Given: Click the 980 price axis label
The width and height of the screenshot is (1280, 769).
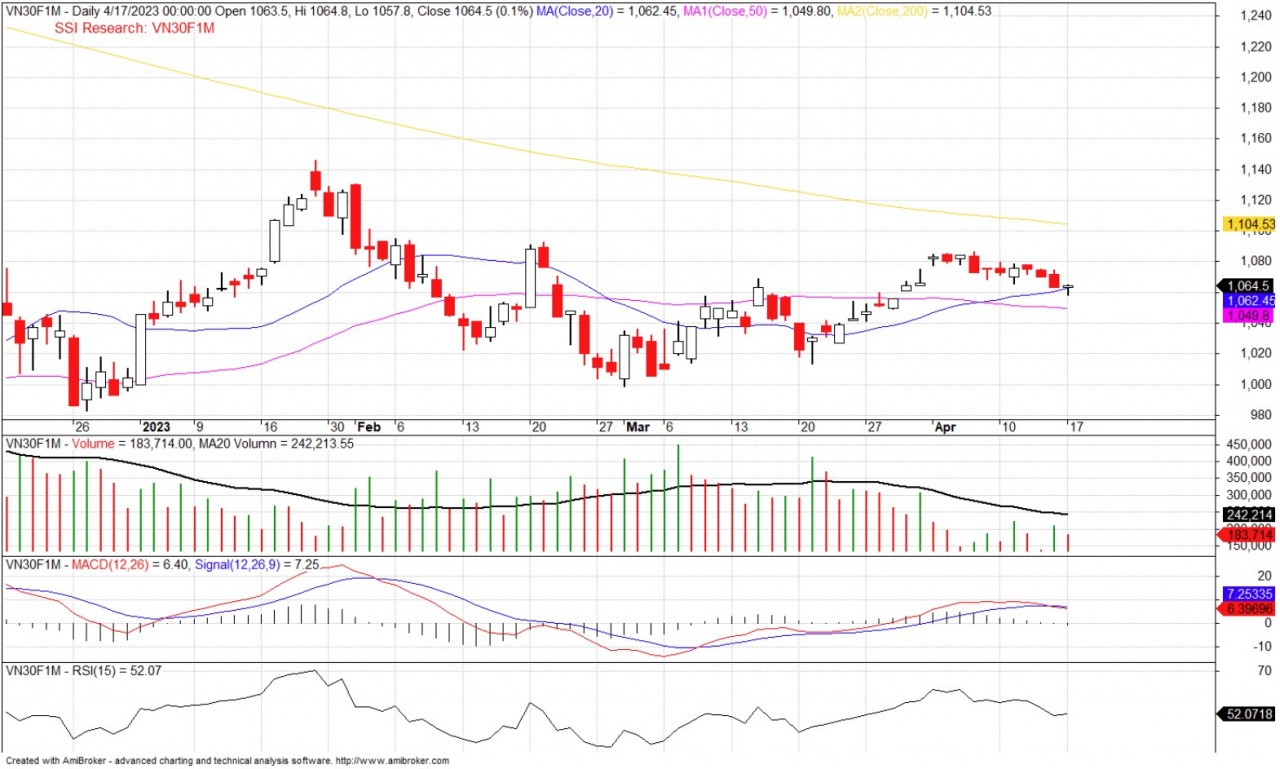Looking at the screenshot, I should (x=1260, y=415).
